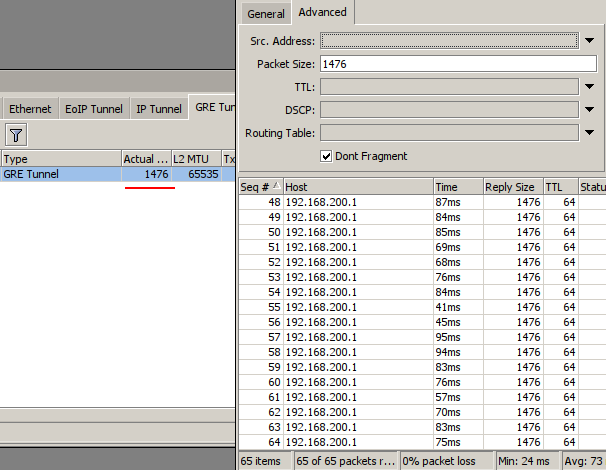Select the GRE Tunnel interface row

(x=117, y=174)
